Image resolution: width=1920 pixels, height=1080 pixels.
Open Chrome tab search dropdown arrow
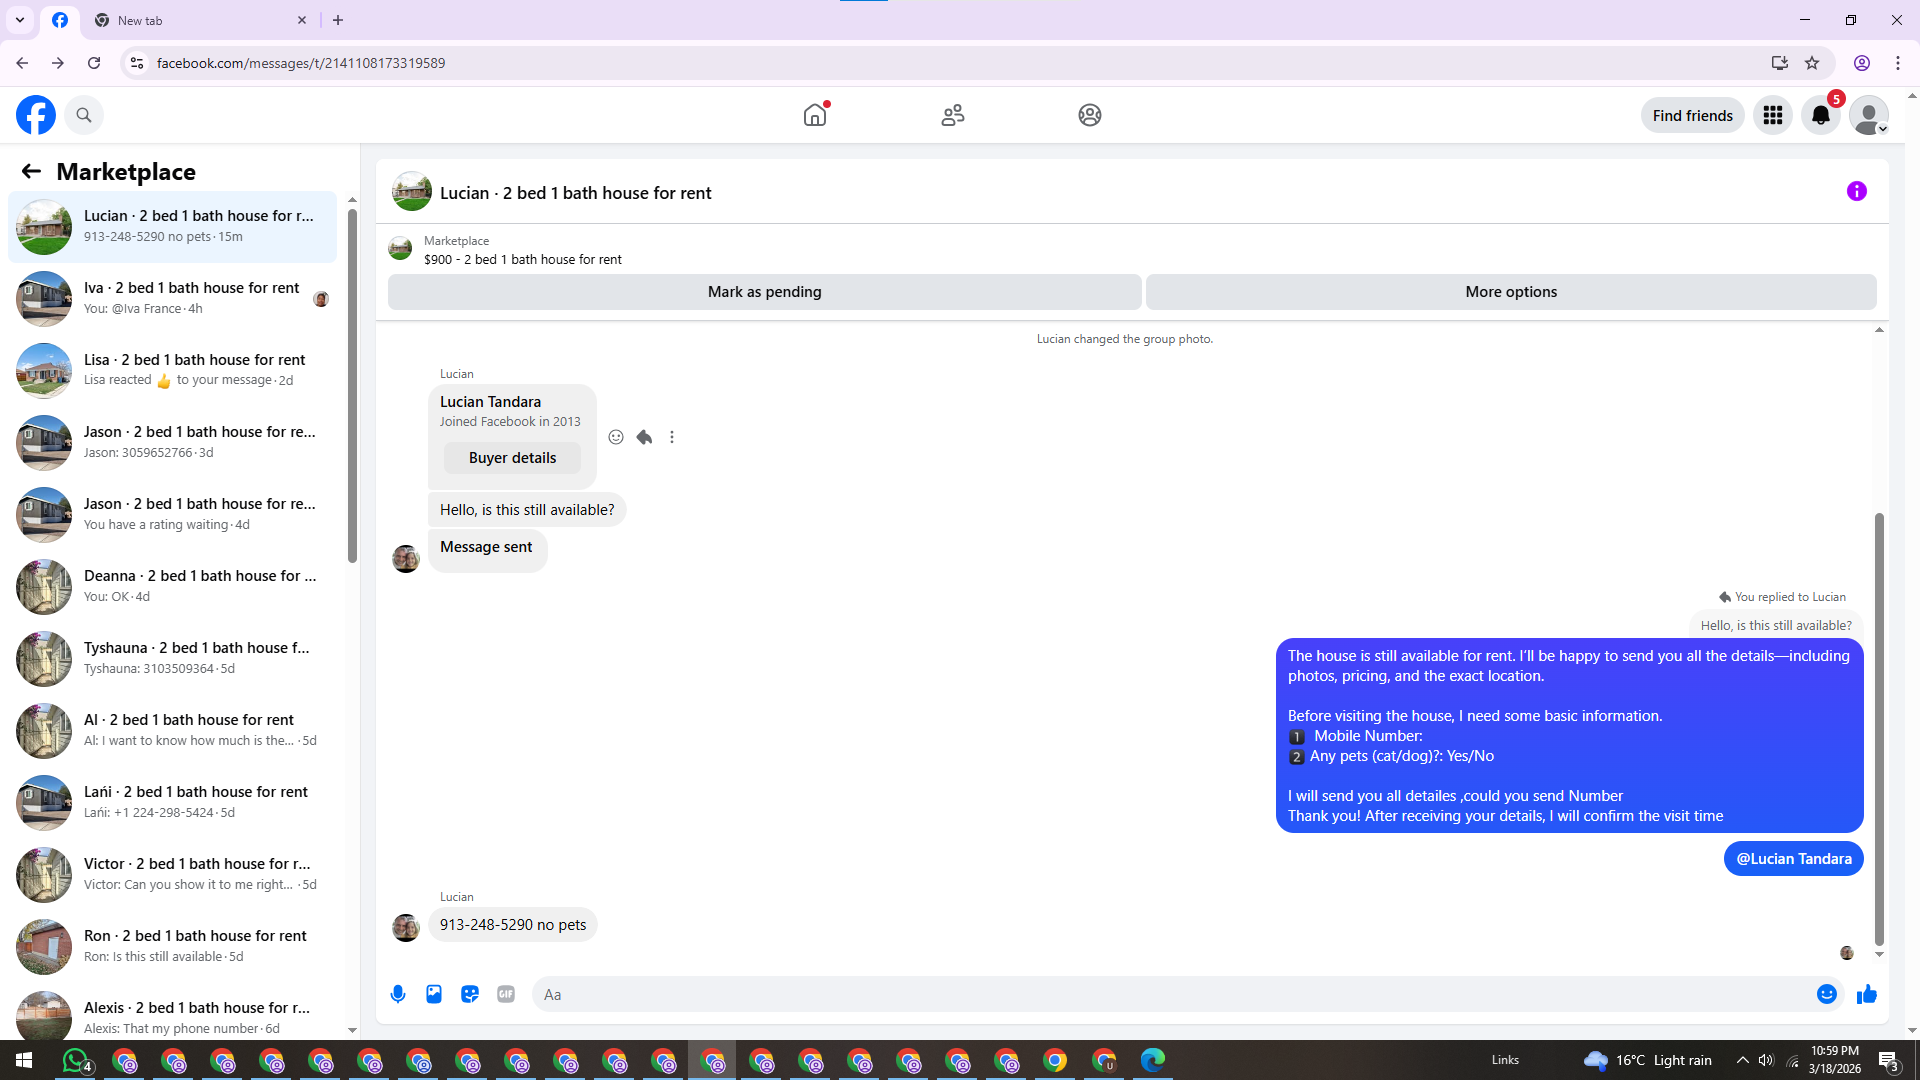point(19,20)
